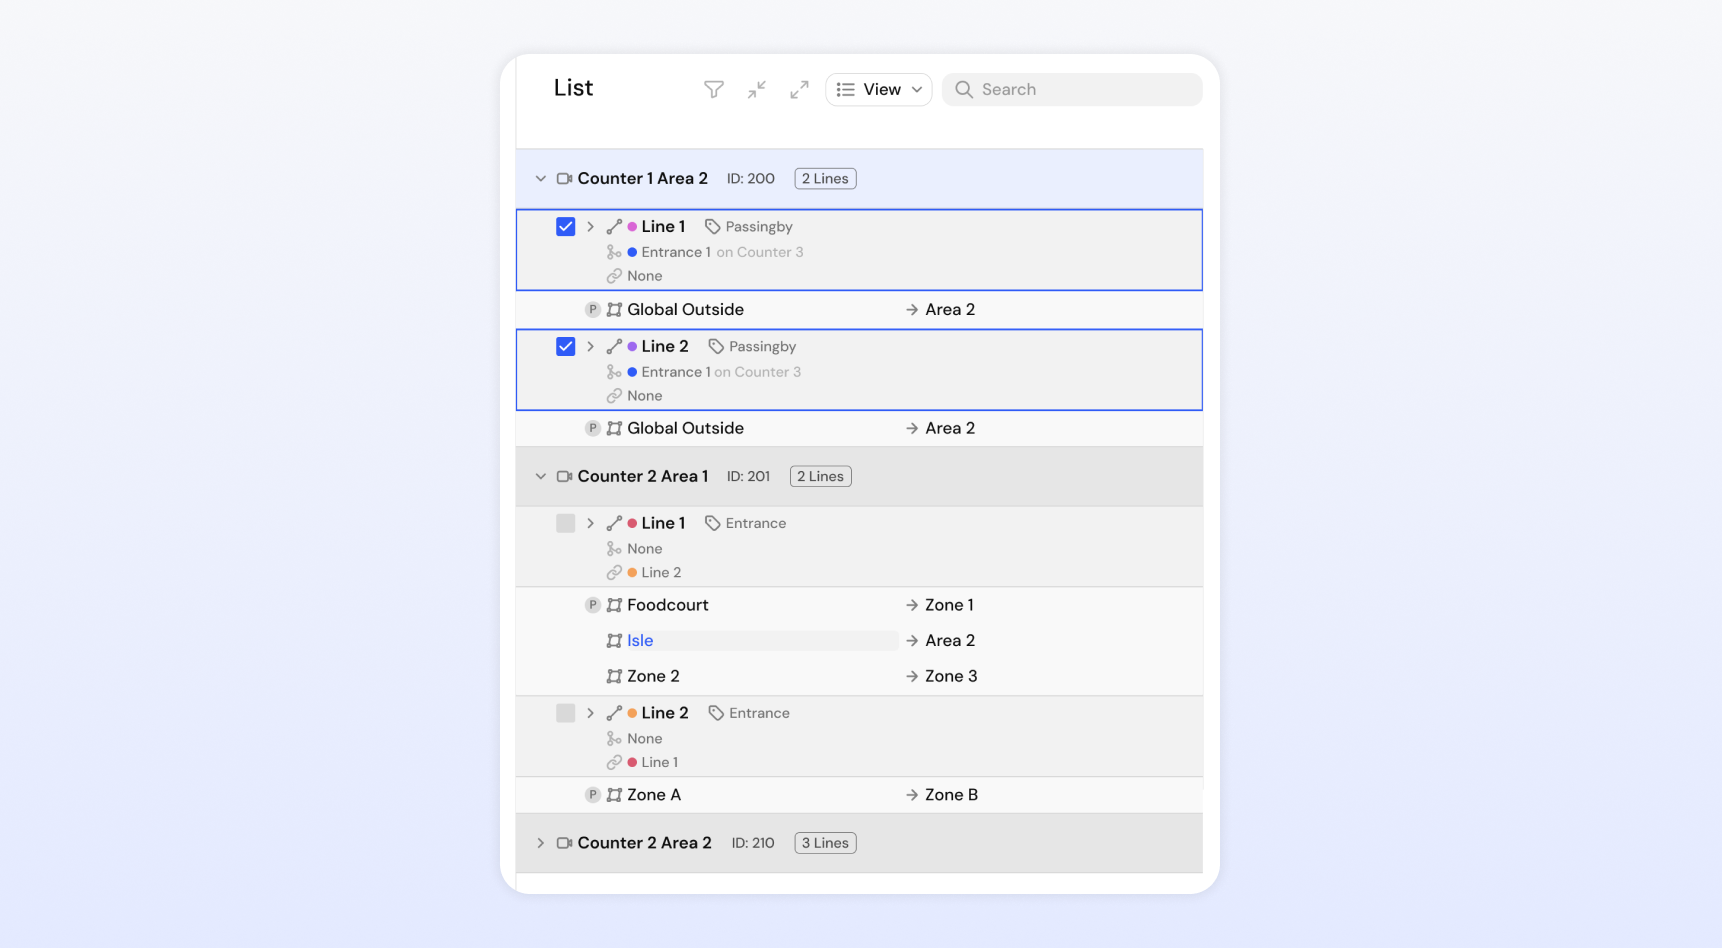Click the pink color dot of Line 1
This screenshot has height=948, width=1722.
pyautogui.click(x=632, y=227)
